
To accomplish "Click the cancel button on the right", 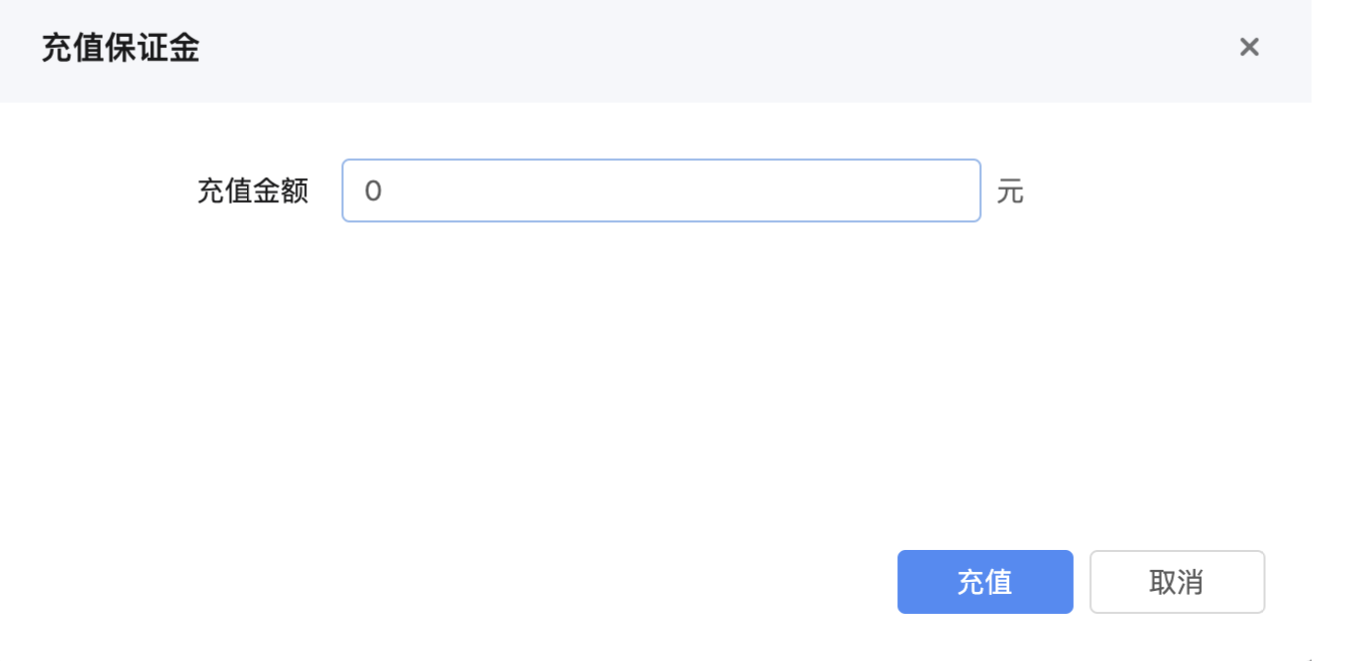I will [1177, 581].
